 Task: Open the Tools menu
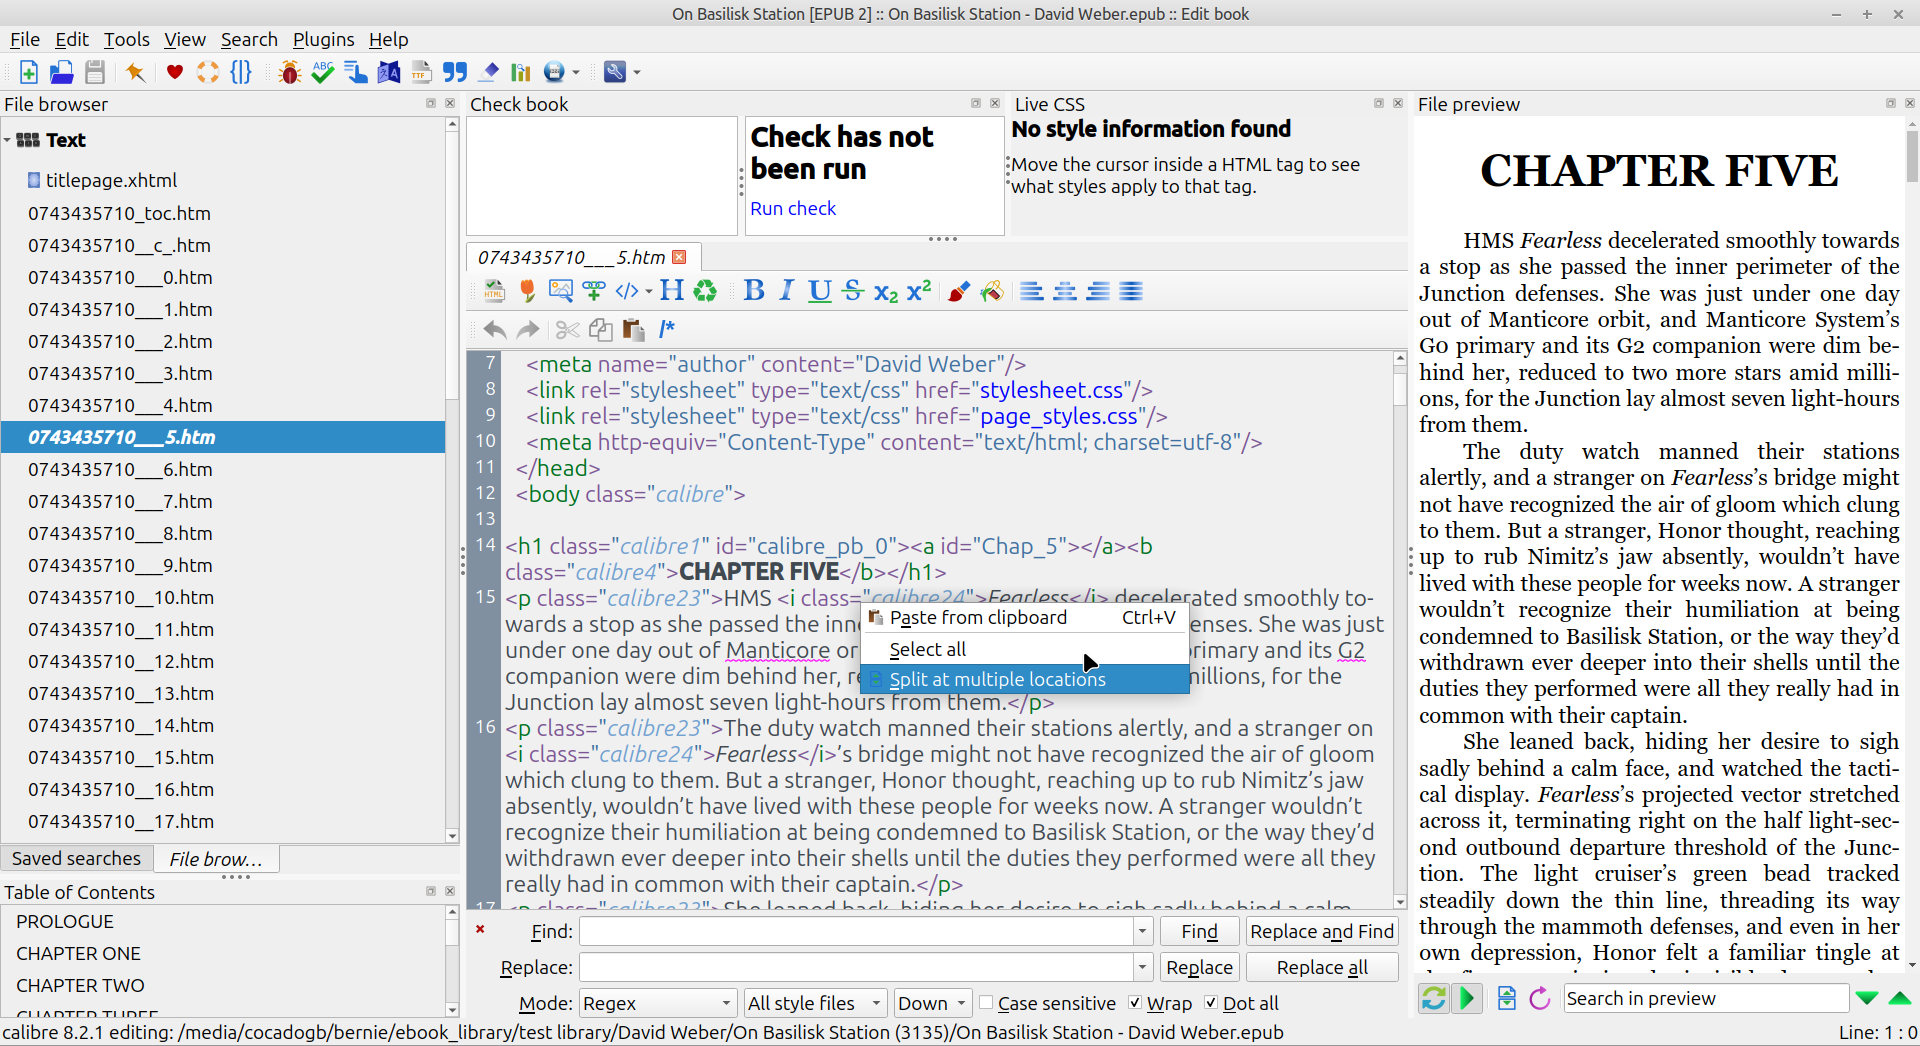127,39
